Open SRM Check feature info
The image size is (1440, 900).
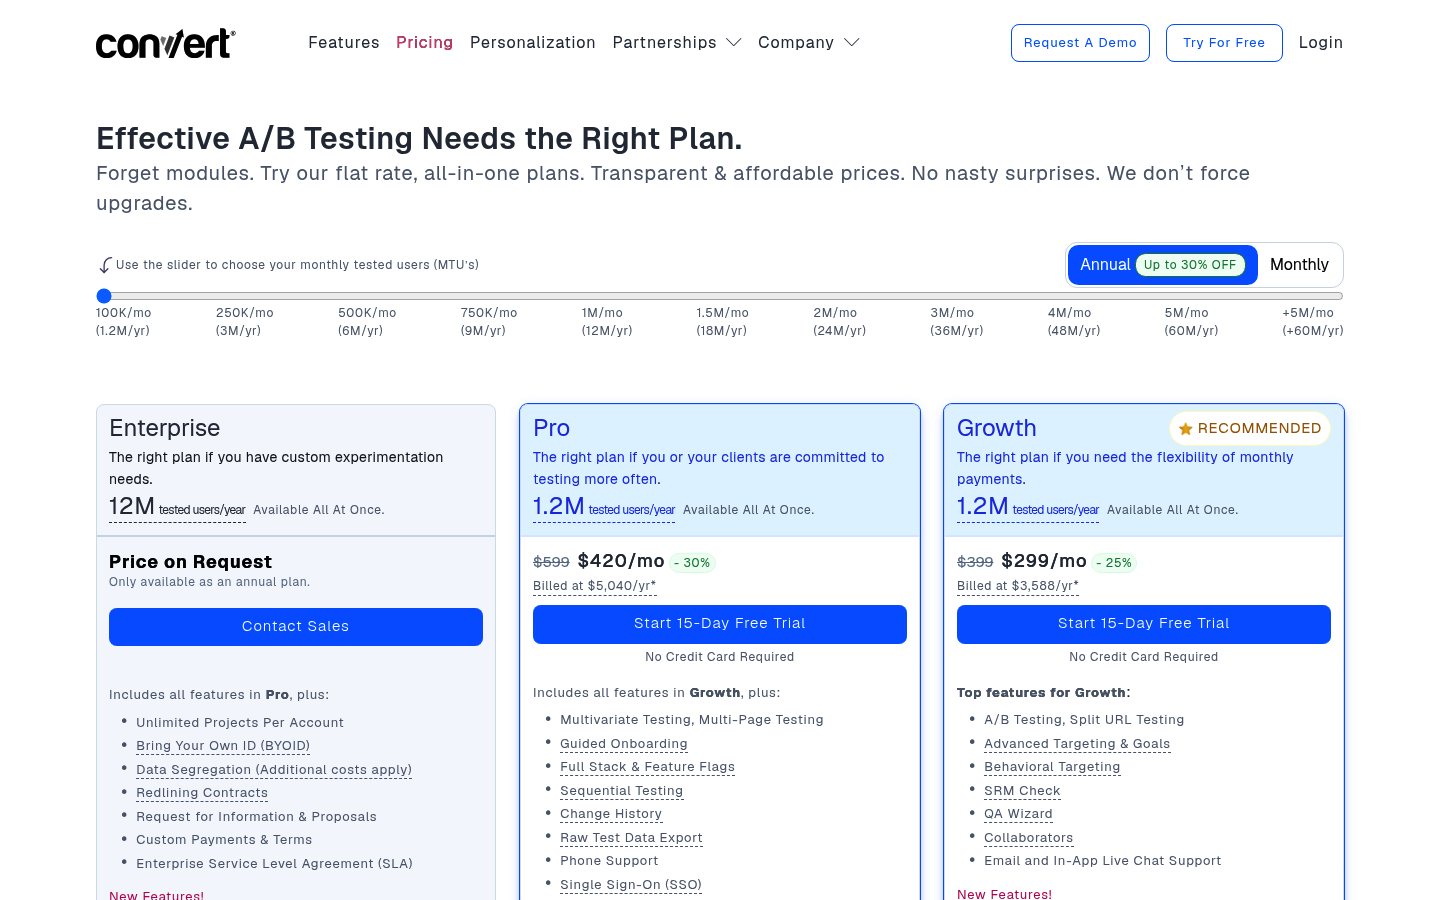click(1022, 791)
